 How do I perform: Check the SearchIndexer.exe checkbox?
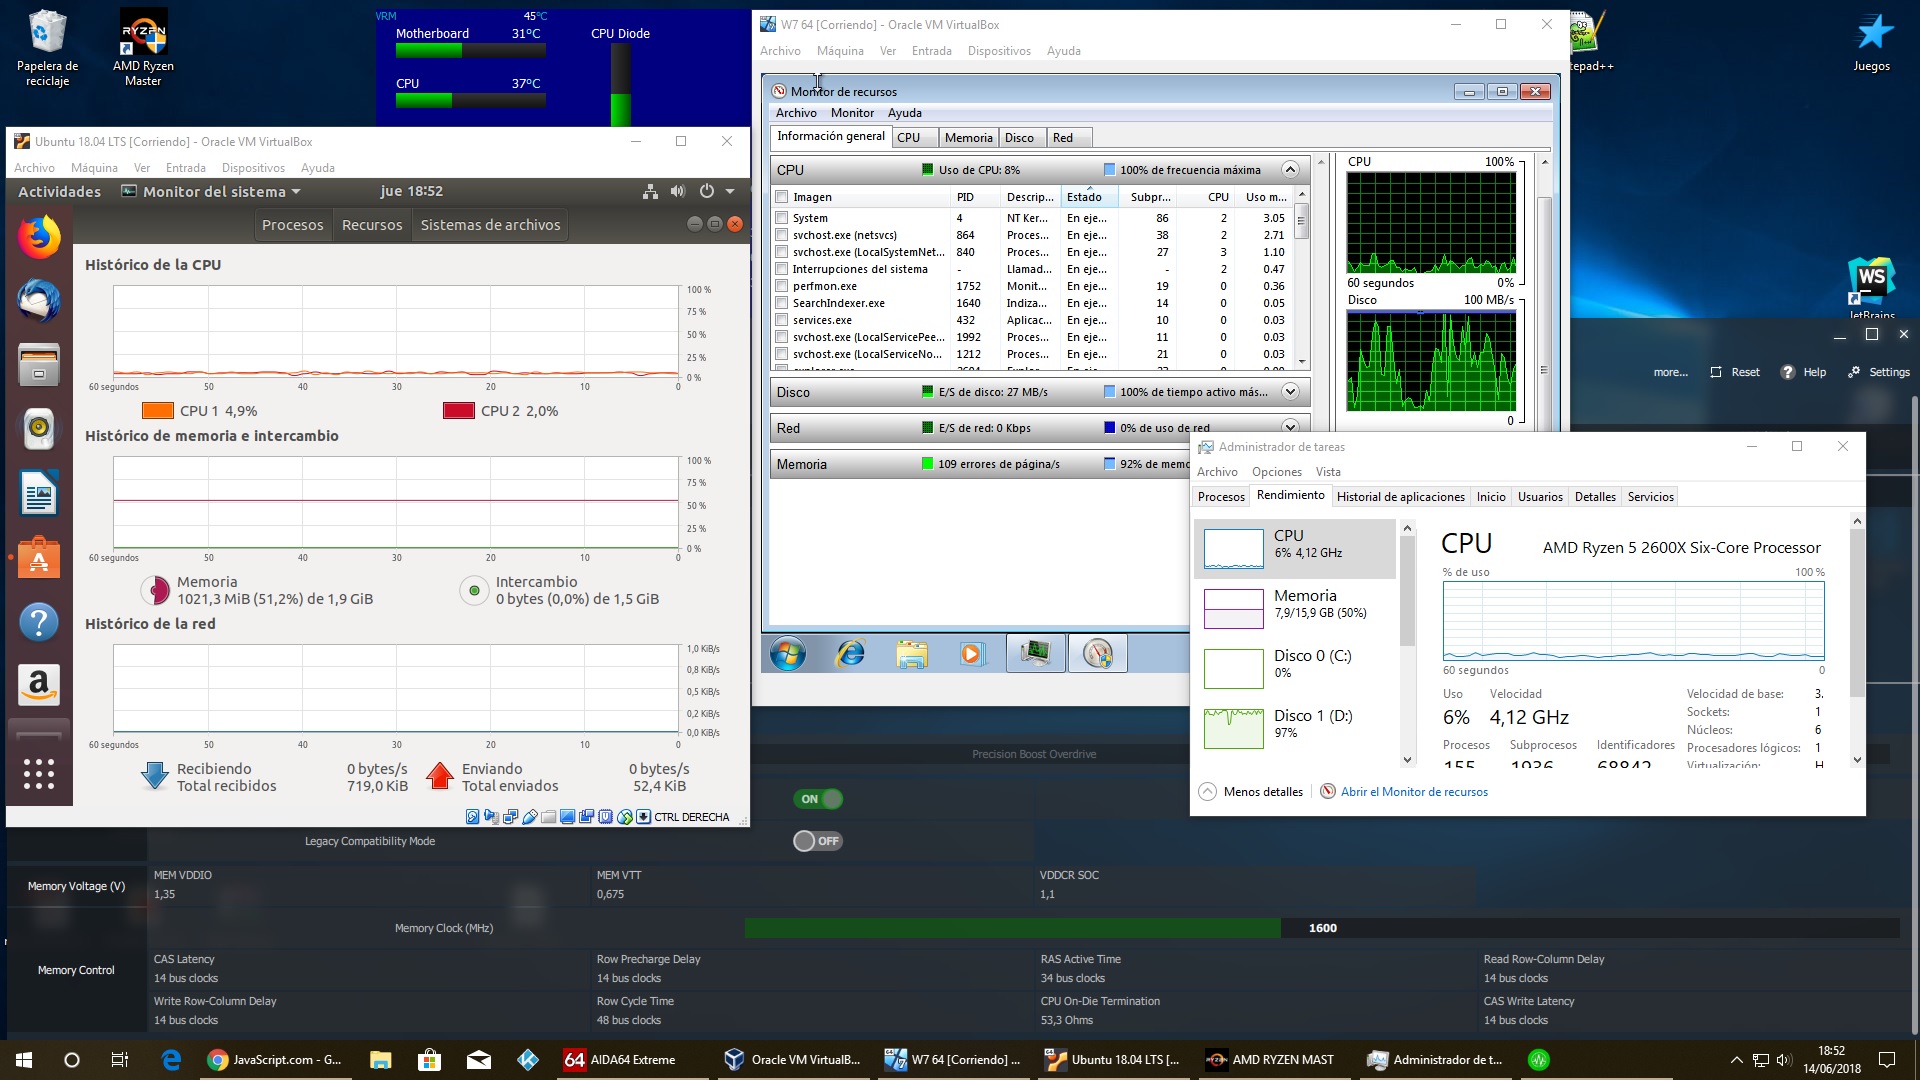pos(782,303)
